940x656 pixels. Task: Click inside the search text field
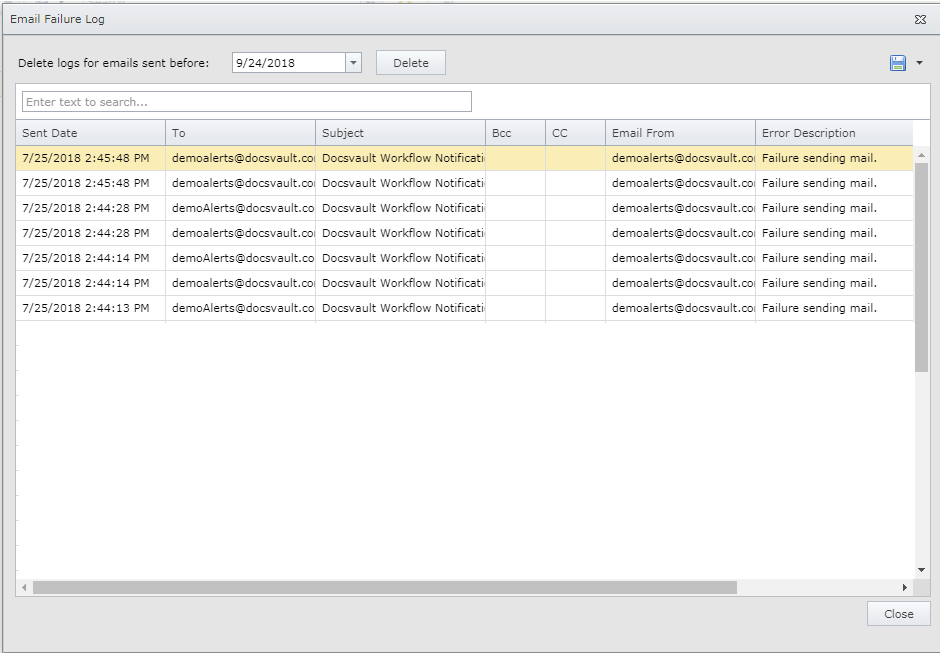pyautogui.click(x=245, y=101)
